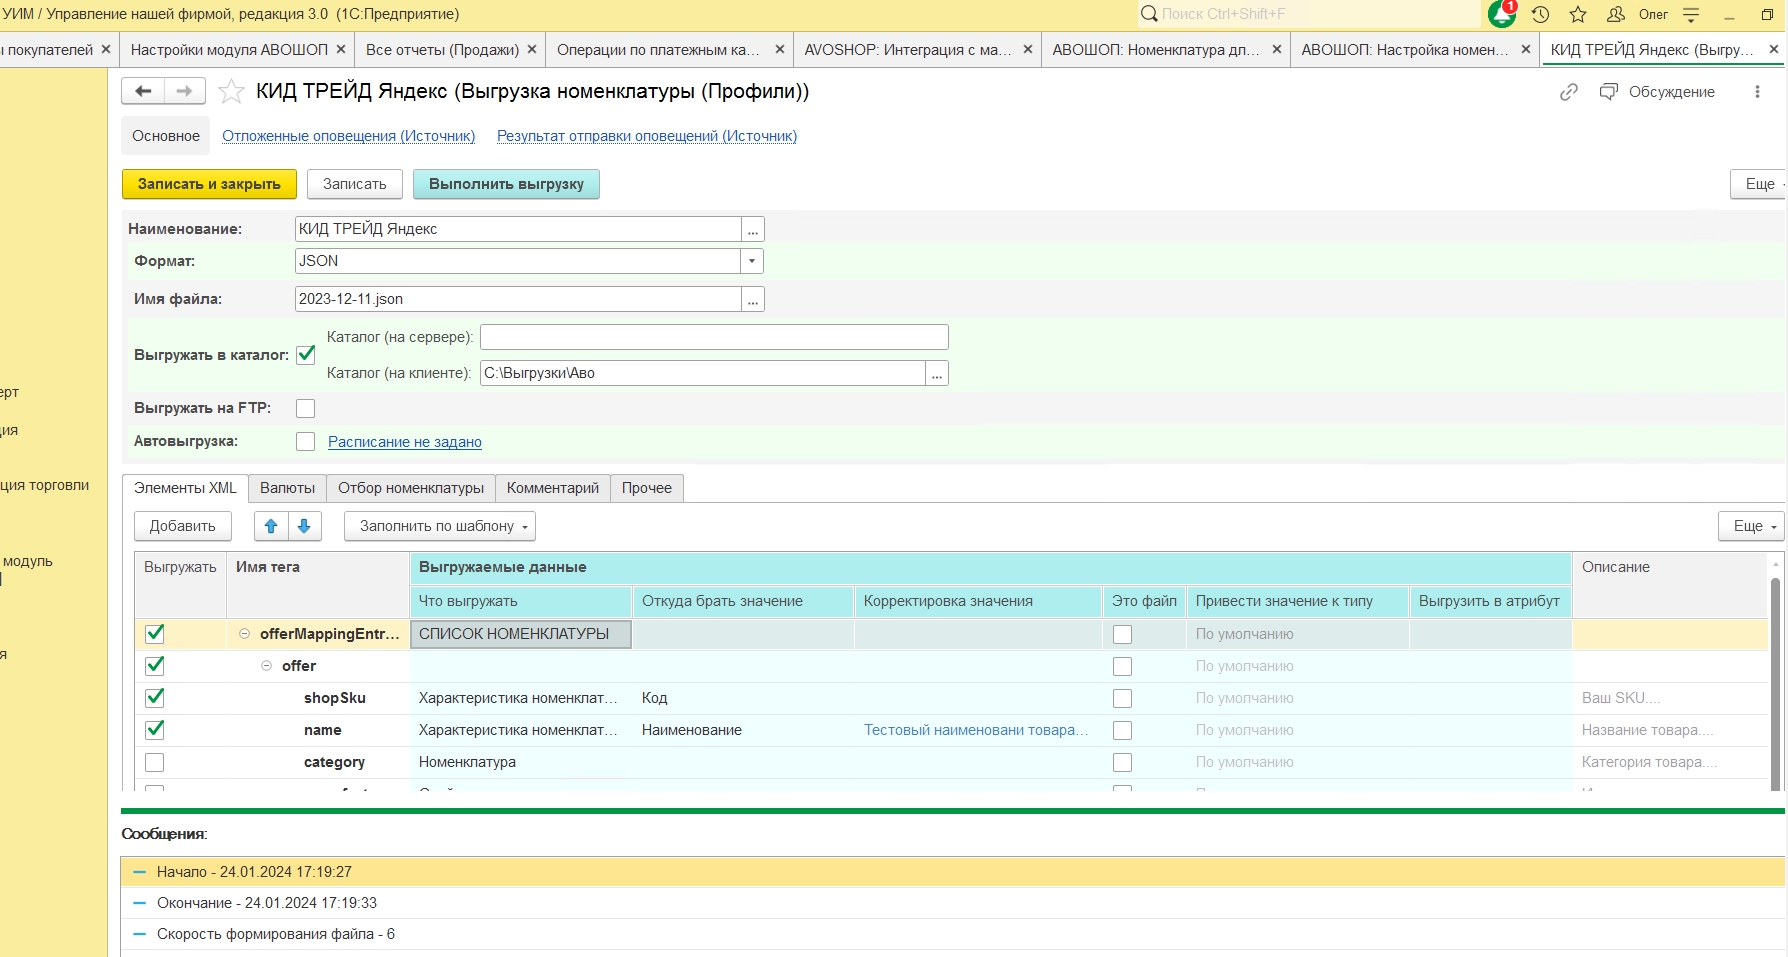Mark this profile as favorite star
This screenshot has width=1788, height=957.
pyautogui.click(x=231, y=92)
